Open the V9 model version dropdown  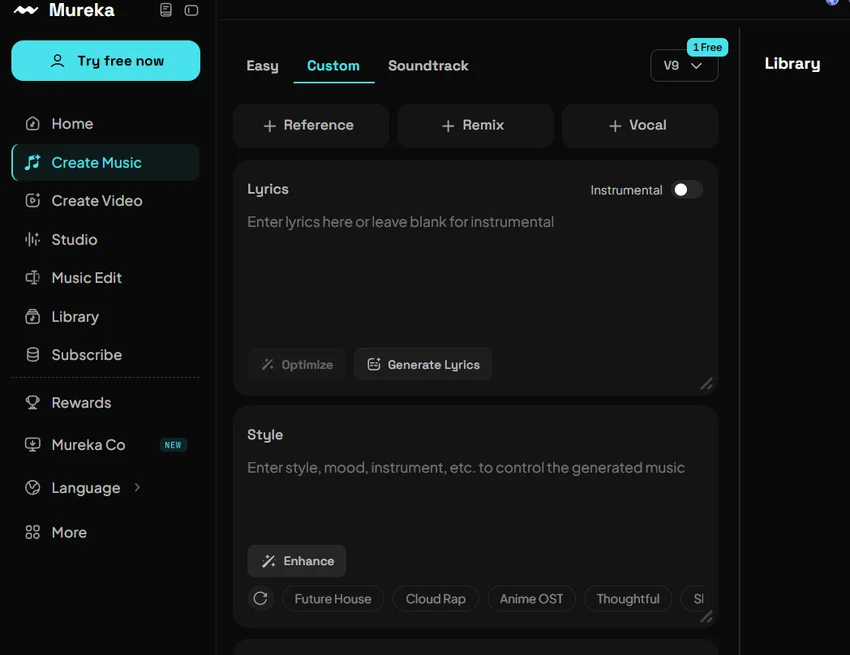coord(684,66)
